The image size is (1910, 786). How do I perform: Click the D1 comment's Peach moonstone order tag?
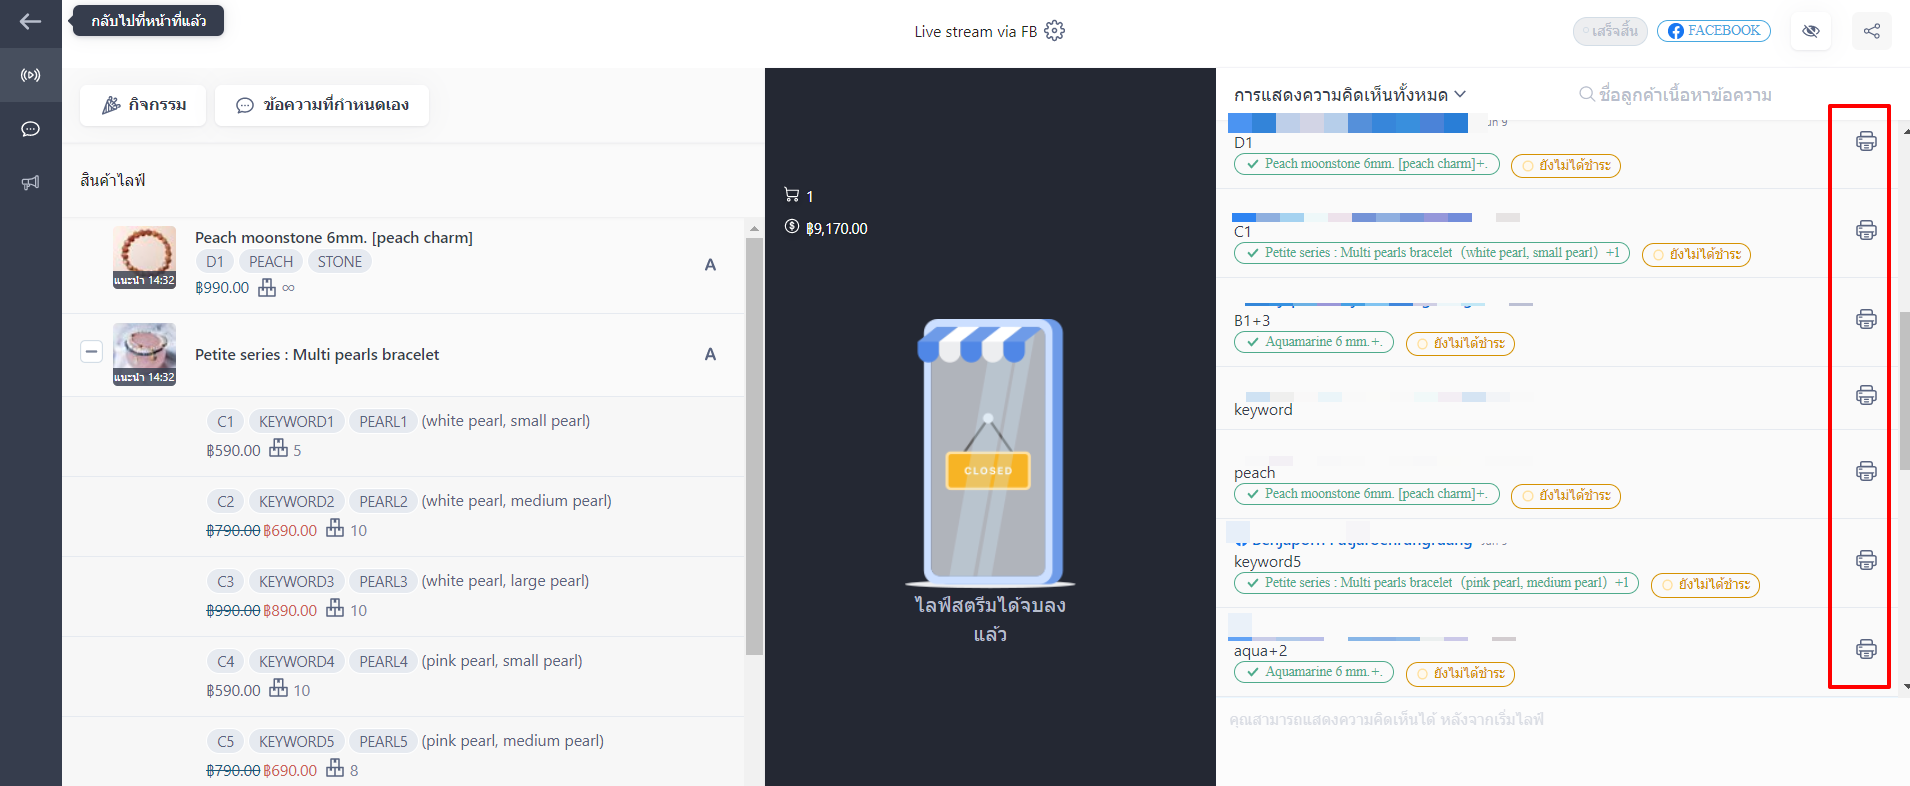point(1366,164)
